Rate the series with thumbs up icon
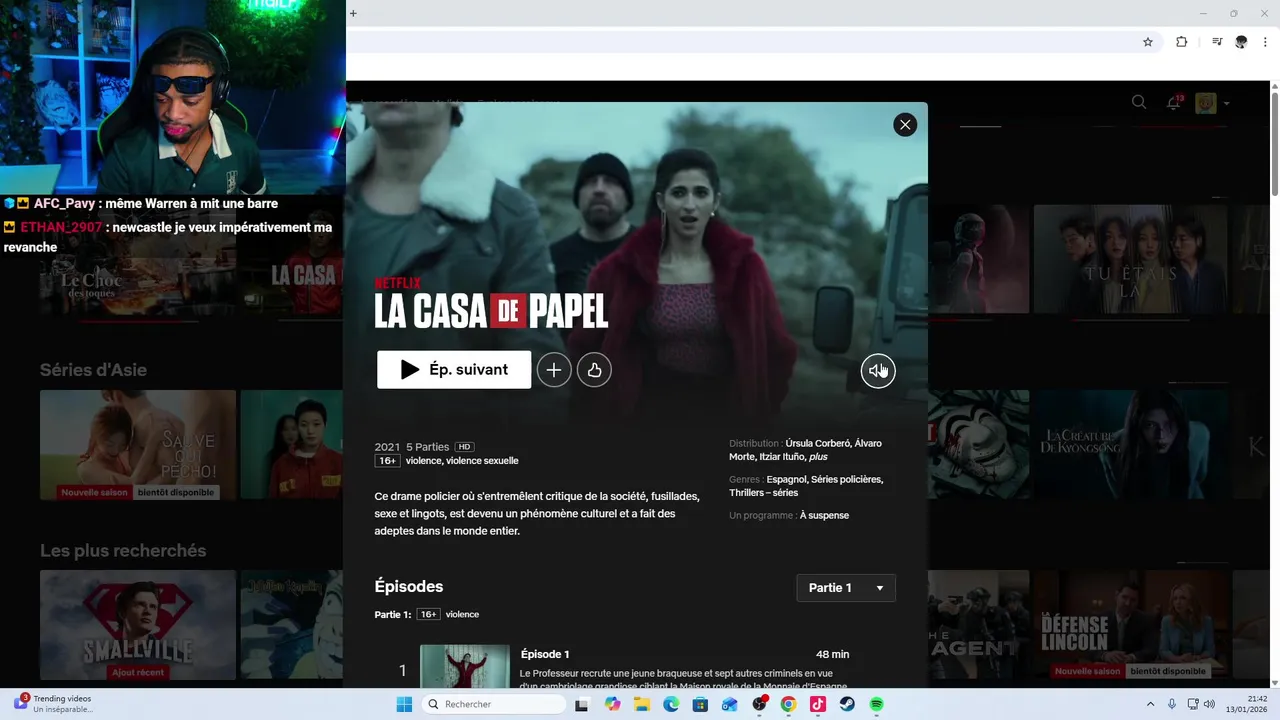Screen dimensions: 1280x720 594,370
